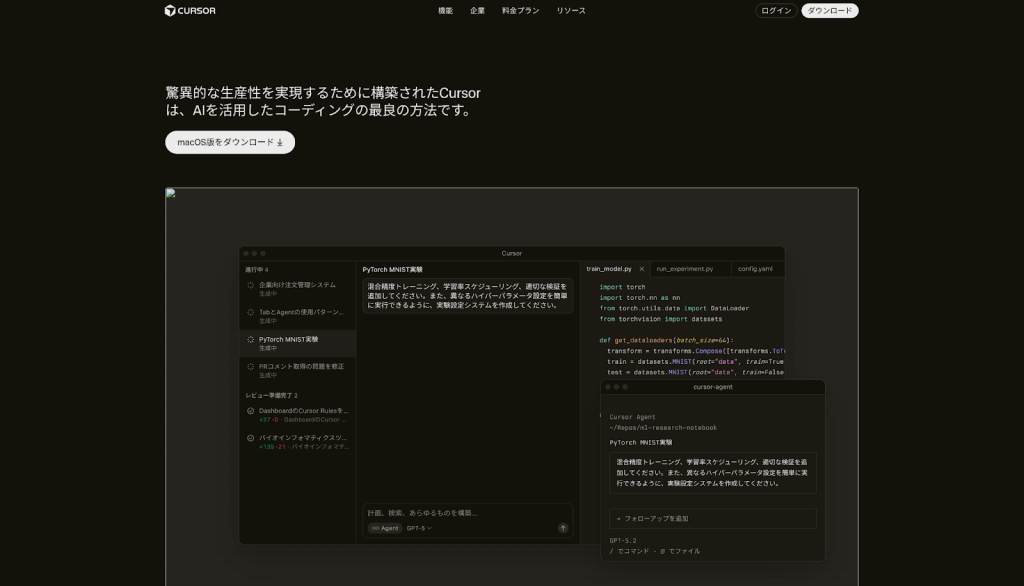Image resolution: width=1024 pixels, height=586 pixels.
Task: Close the train_model.py tab with the X icon
Action: pos(642,269)
